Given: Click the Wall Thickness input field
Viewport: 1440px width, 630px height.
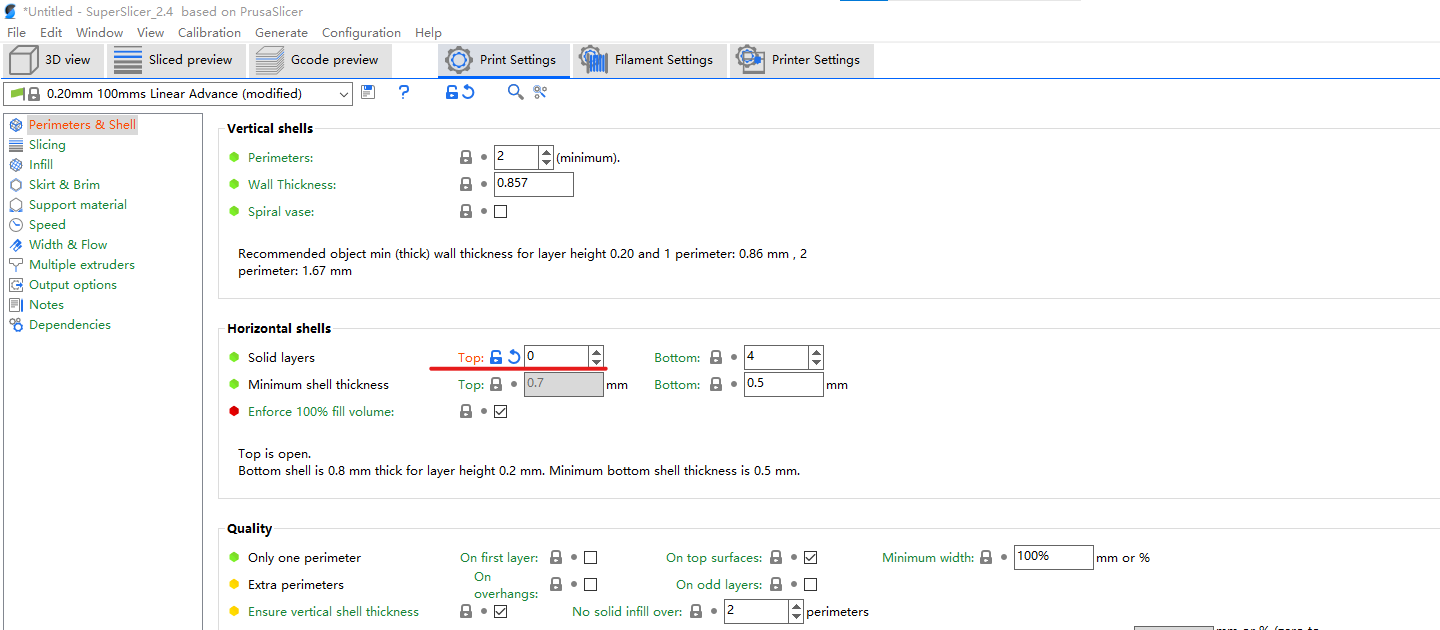Looking at the screenshot, I should pos(534,184).
